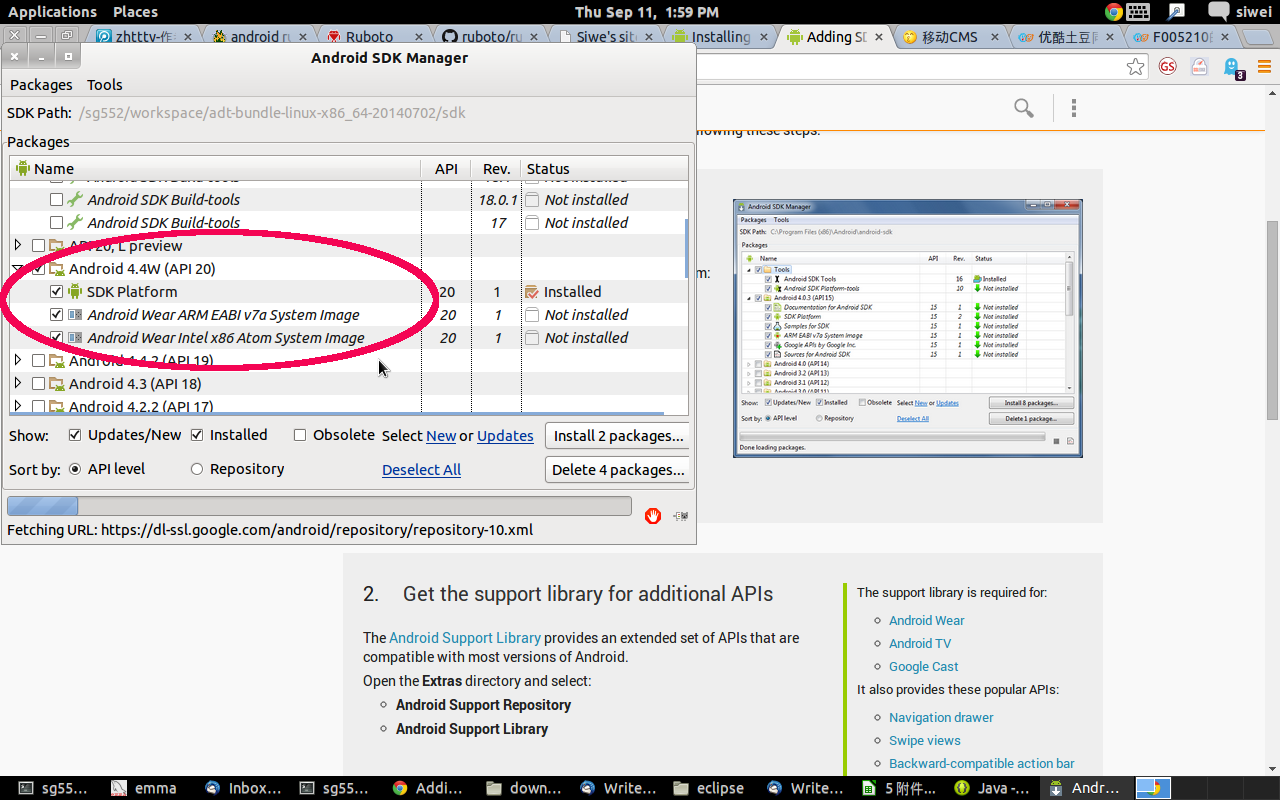The width and height of the screenshot is (1280, 800).
Task: Click the key icon in the top panel
Action: coord(1175,12)
